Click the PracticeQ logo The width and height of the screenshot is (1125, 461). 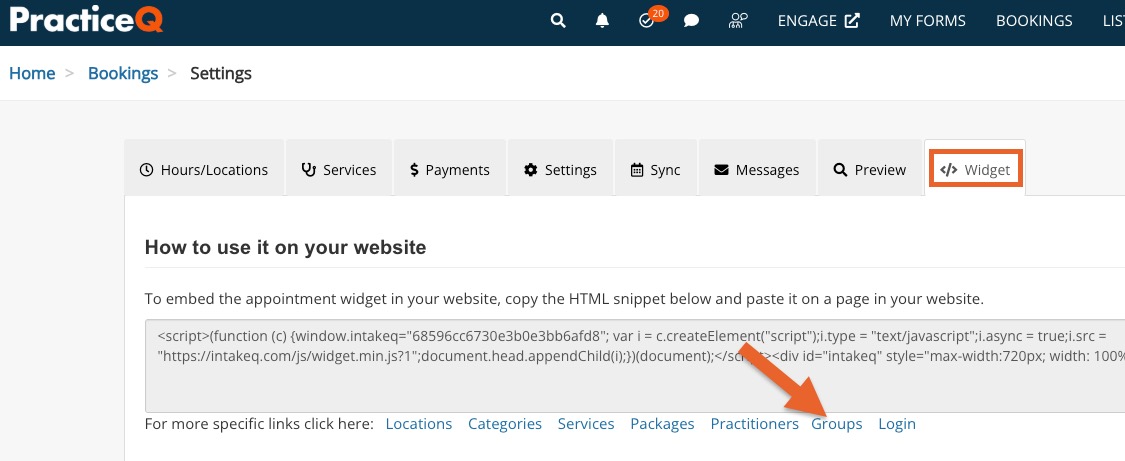(x=86, y=20)
